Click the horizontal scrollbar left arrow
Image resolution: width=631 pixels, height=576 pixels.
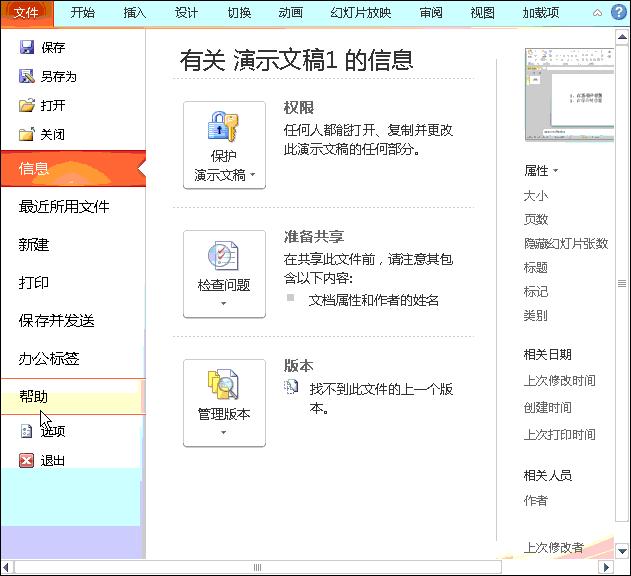[x=6, y=568]
